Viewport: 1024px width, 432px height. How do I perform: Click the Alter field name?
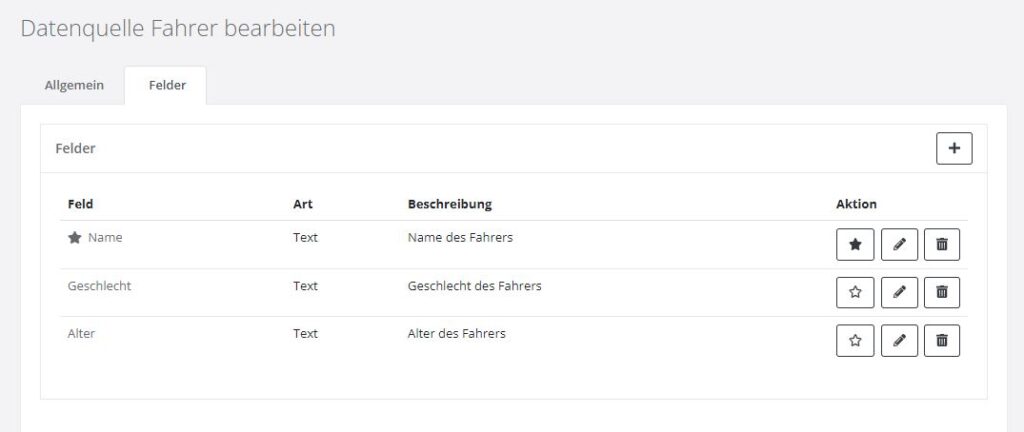(x=81, y=334)
